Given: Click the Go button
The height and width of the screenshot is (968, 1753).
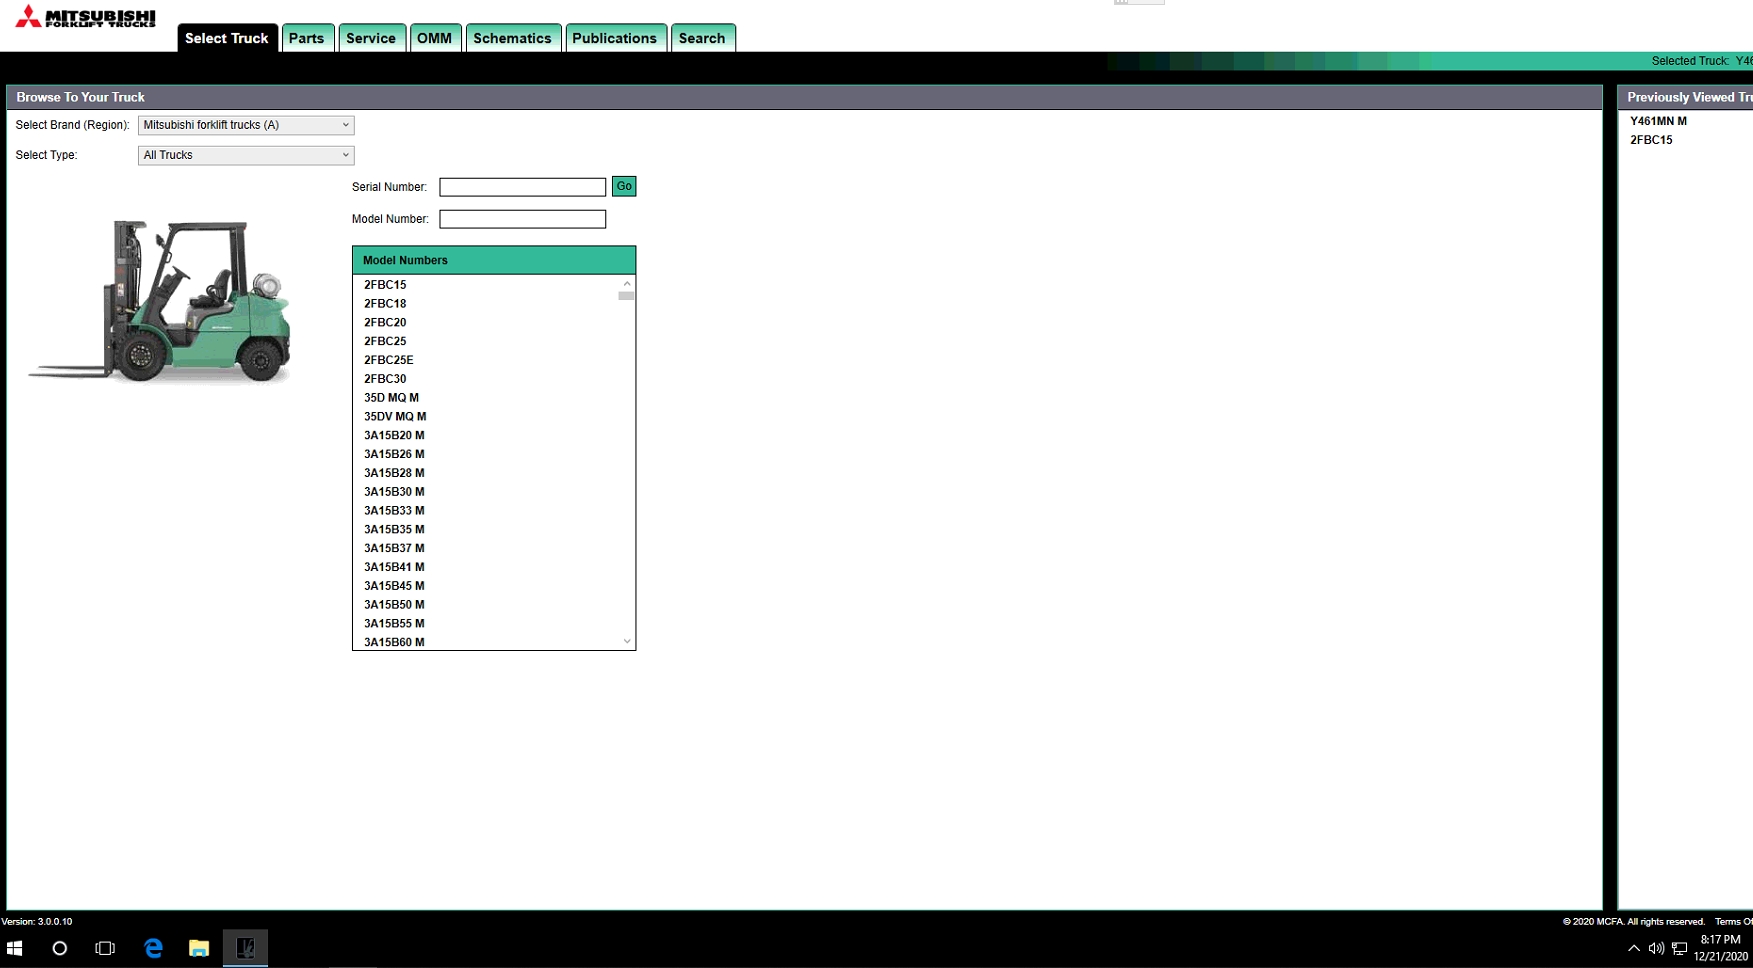Looking at the screenshot, I should pyautogui.click(x=624, y=187).
